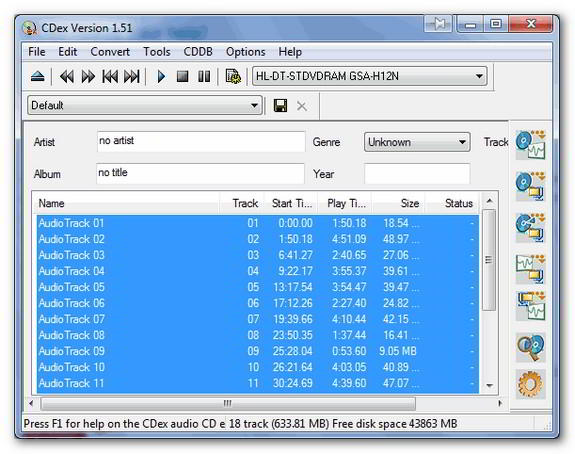575x454 pixels.
Task: Click the vertical scrollbar thumb of track list
Action: click(489, 260)
